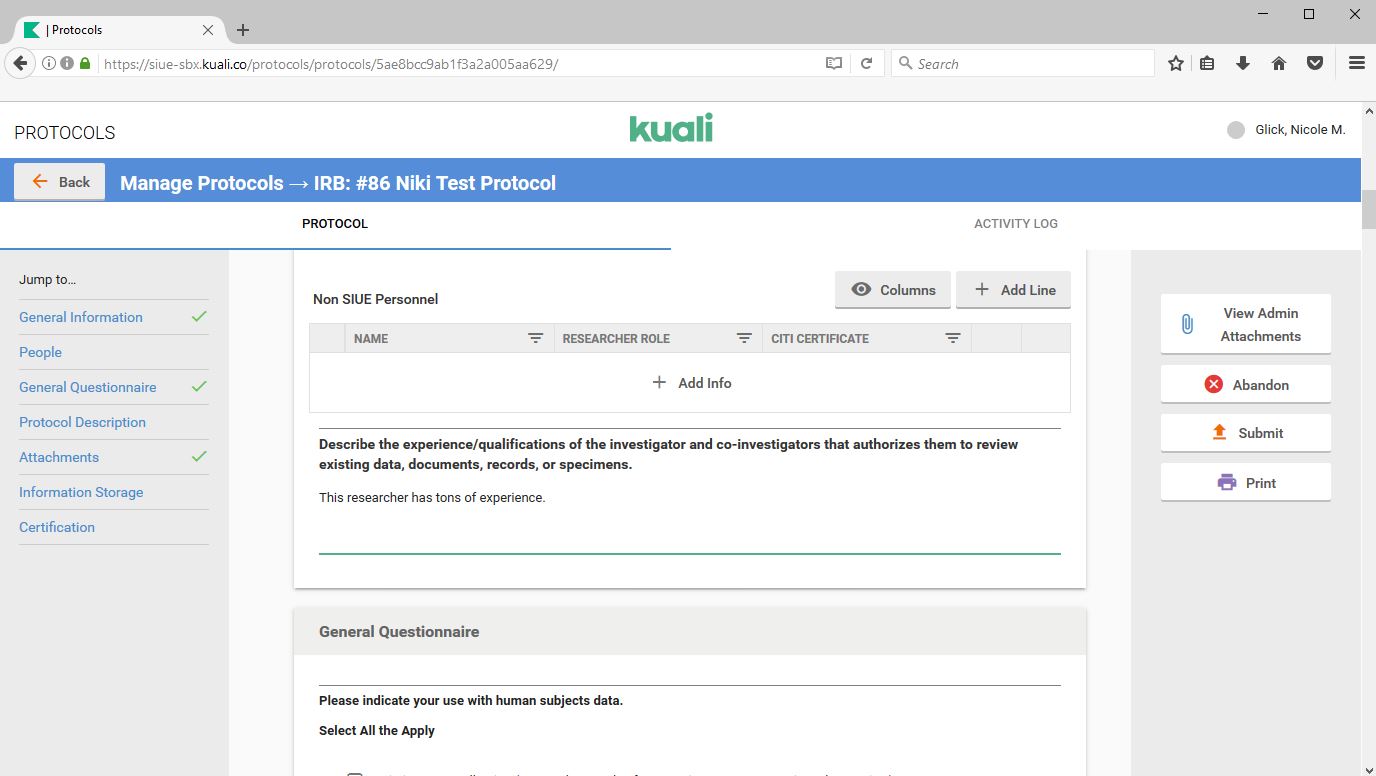The width and height of the screenshot is (1376, 776).
Task: Click the purple Print icon
Action: pyautogui.click(x=1226, y=483)
